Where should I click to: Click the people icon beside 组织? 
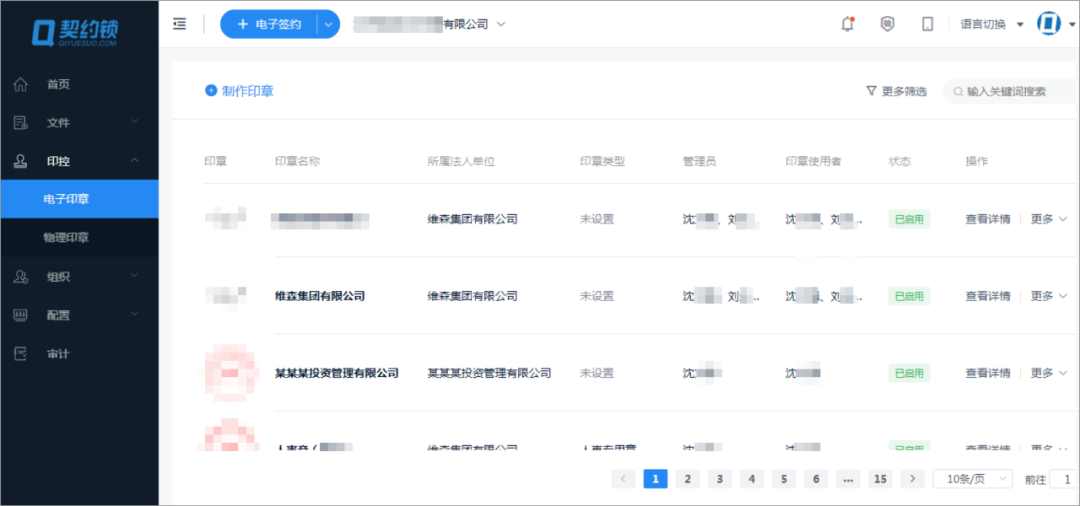[x=21, y=277]
